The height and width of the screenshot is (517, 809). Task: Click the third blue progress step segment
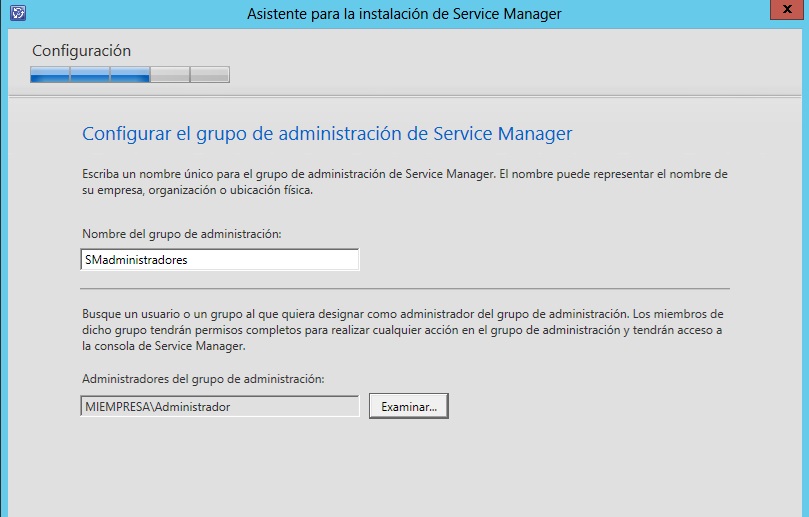(130, 74)
